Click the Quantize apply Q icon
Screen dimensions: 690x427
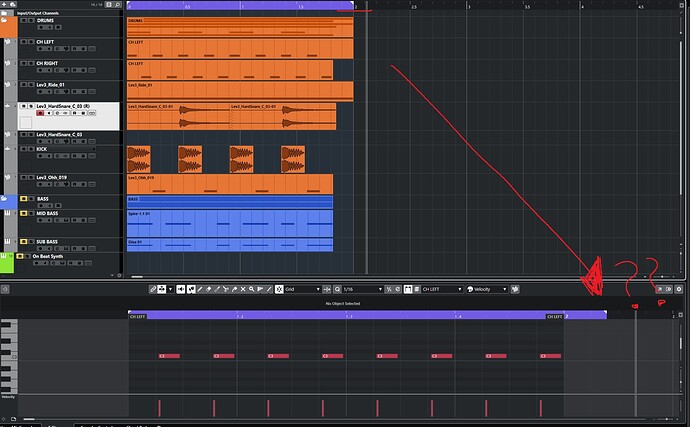(338, 289)
